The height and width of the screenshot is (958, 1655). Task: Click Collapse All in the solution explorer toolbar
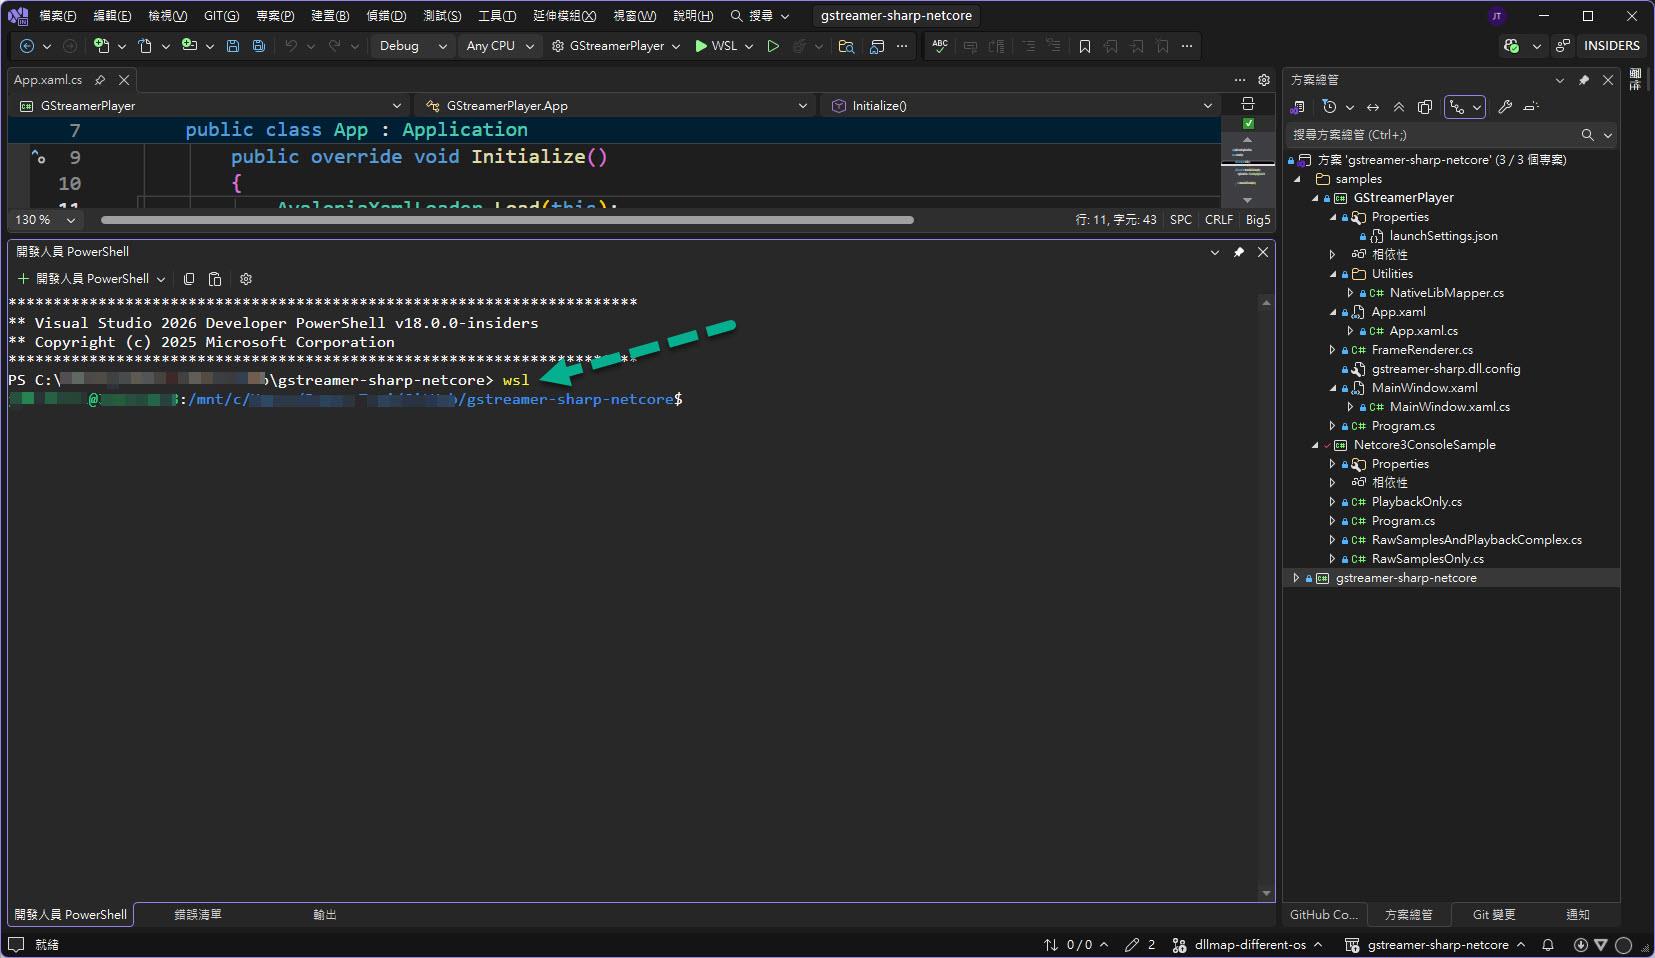(x=1399, y=107)
